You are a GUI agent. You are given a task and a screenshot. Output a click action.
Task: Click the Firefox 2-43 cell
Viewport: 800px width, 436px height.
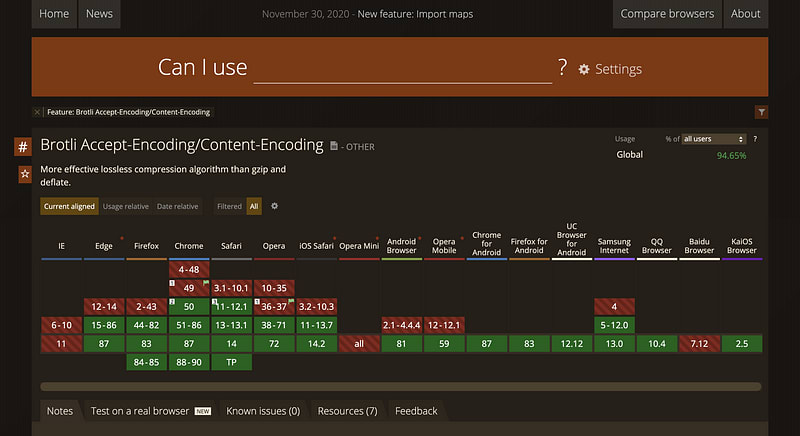pyautogui.click(x=146, y=306)
